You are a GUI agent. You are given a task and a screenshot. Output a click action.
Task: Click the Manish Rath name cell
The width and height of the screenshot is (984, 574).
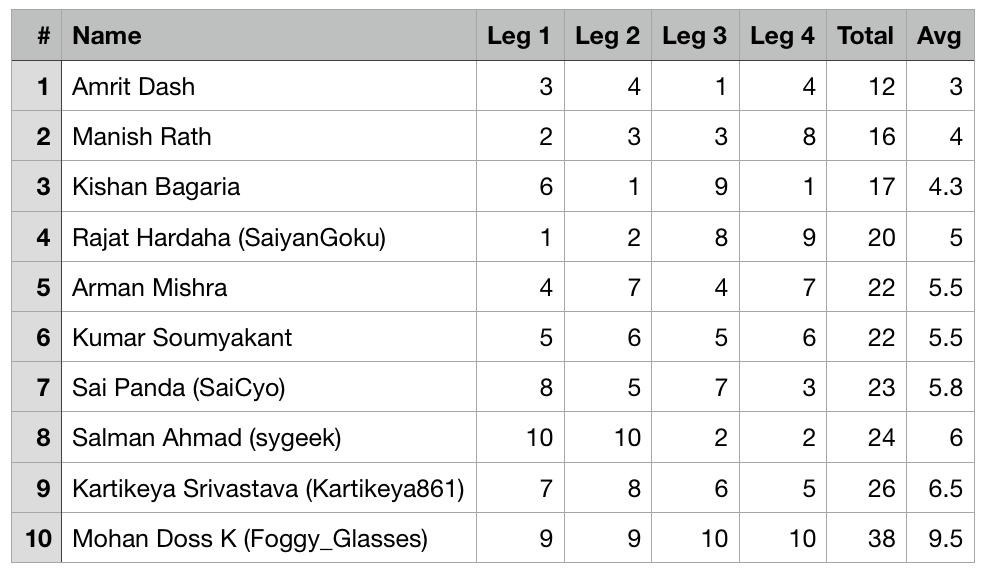click(142, 136)
